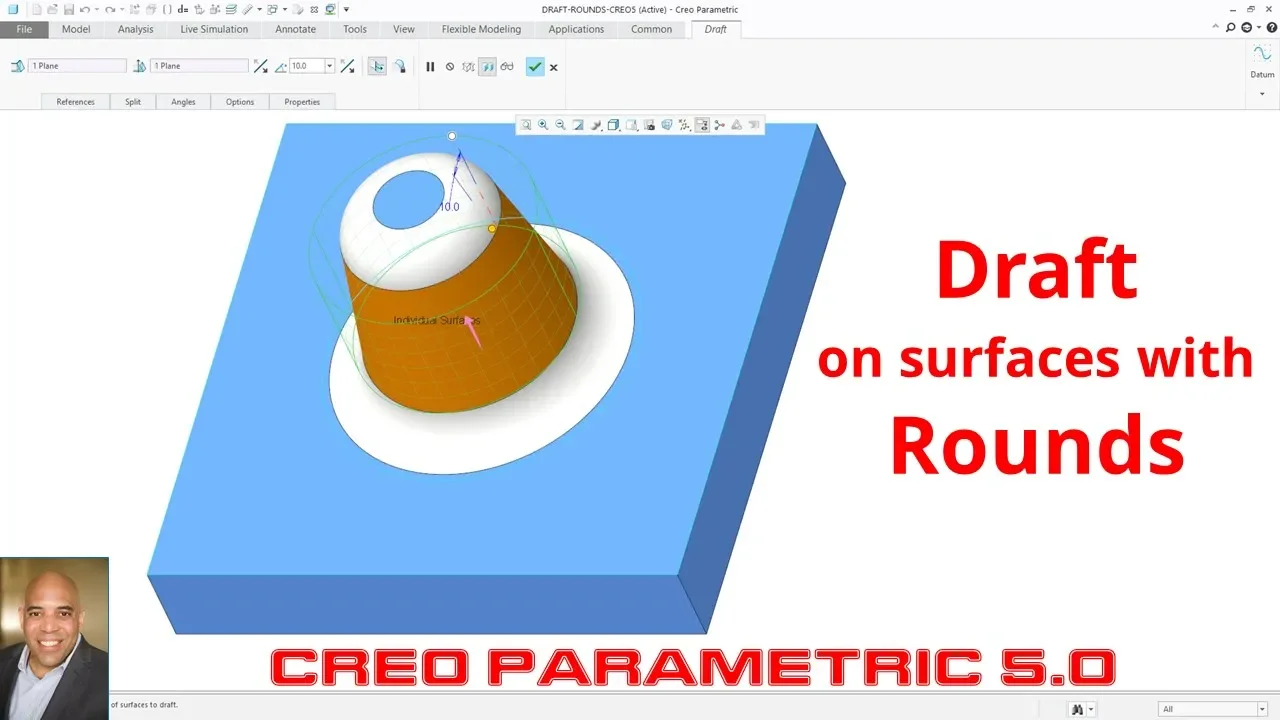Collapse the ribbon with the up chevron
The width and height of the screenshot is (1280, 720).
pyautogui.click(x=1215, y=26)
